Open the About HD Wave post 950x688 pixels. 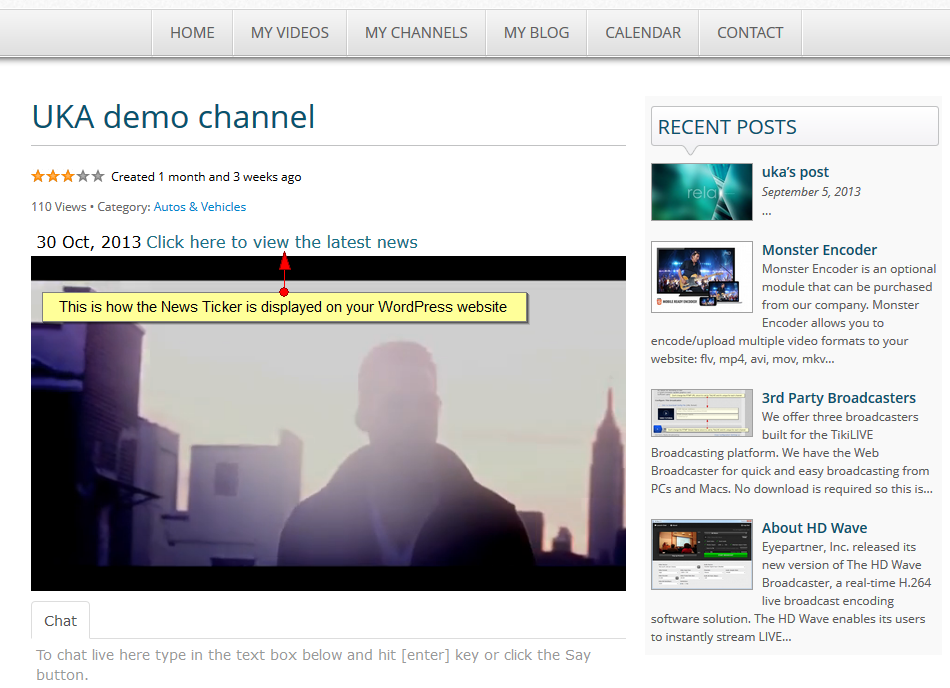pos(814,528)
